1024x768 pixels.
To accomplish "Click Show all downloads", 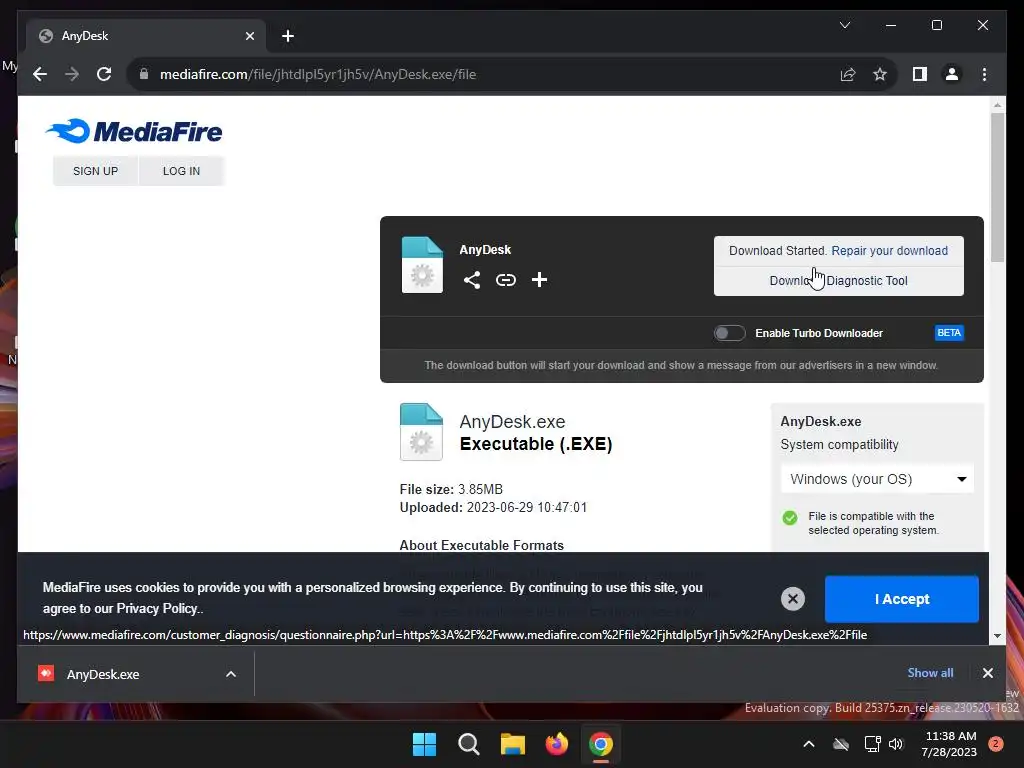I will click(930, 673).
